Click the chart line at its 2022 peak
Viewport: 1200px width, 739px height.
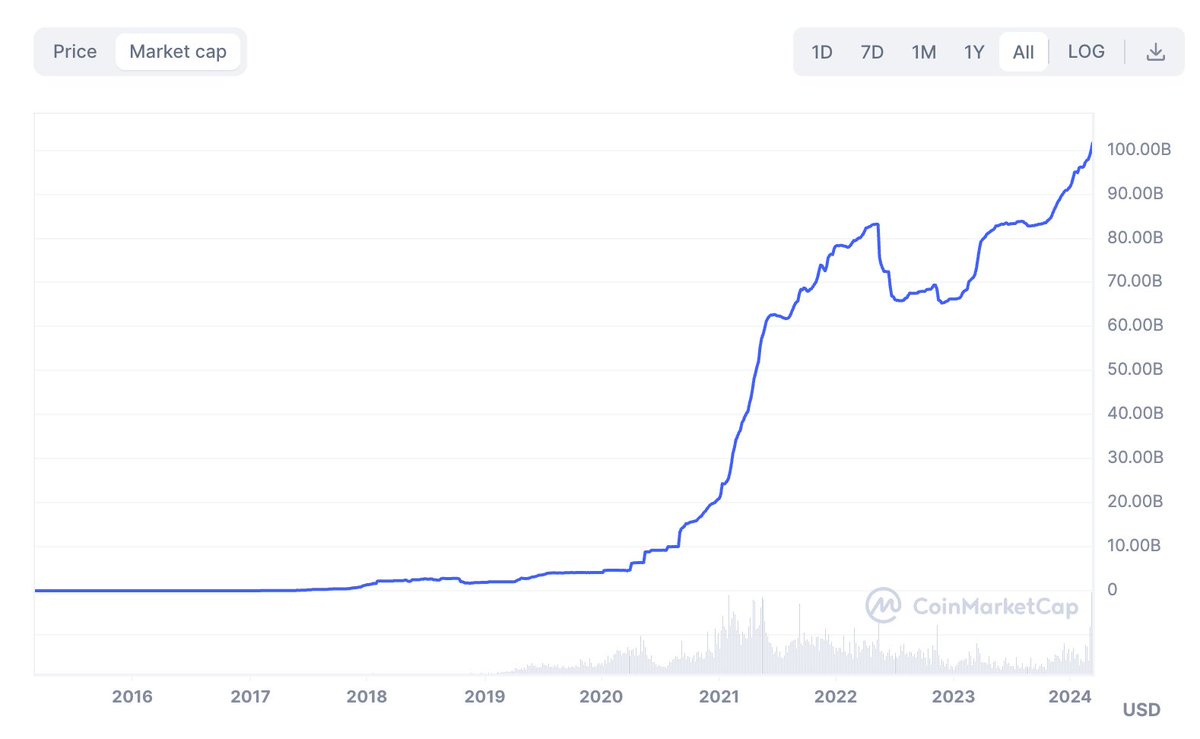tap(875, 225)
